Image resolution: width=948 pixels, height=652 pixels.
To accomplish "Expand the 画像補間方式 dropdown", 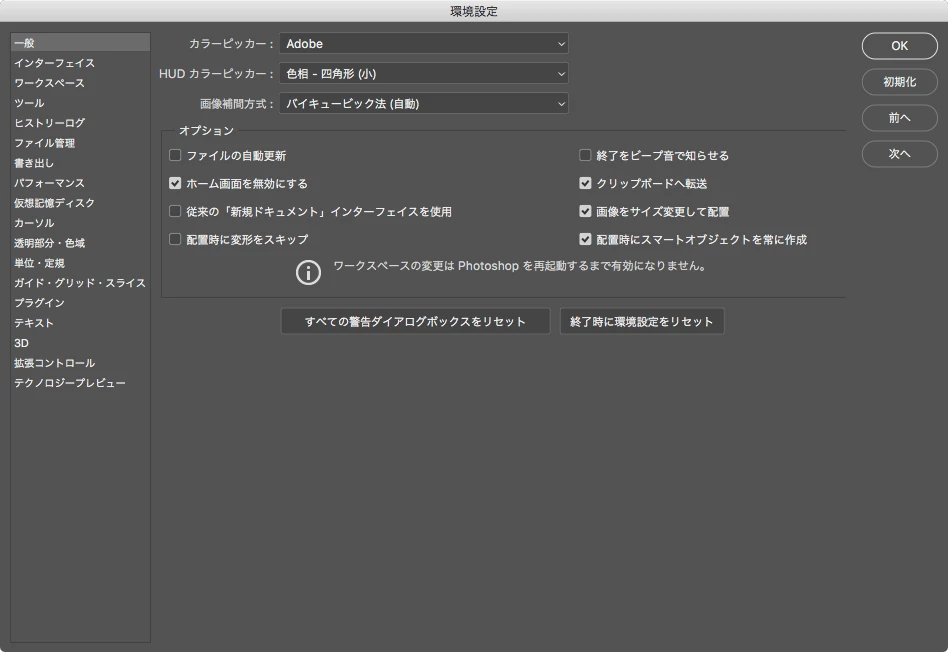I will (424, 103).
